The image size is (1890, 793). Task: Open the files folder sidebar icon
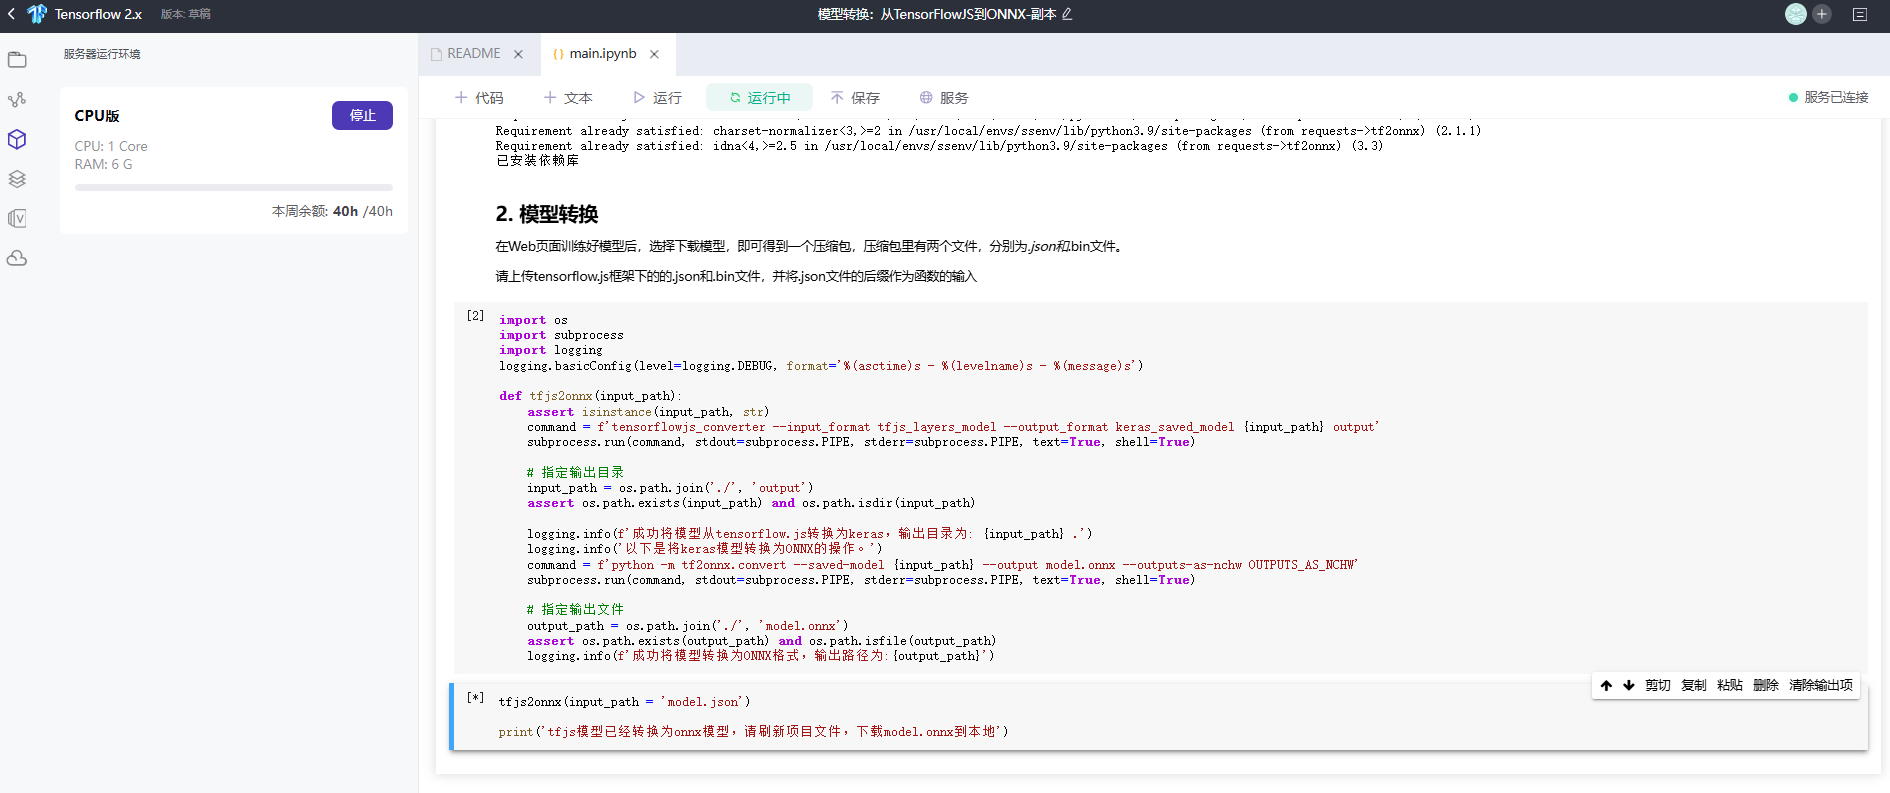tap(17, 60)
